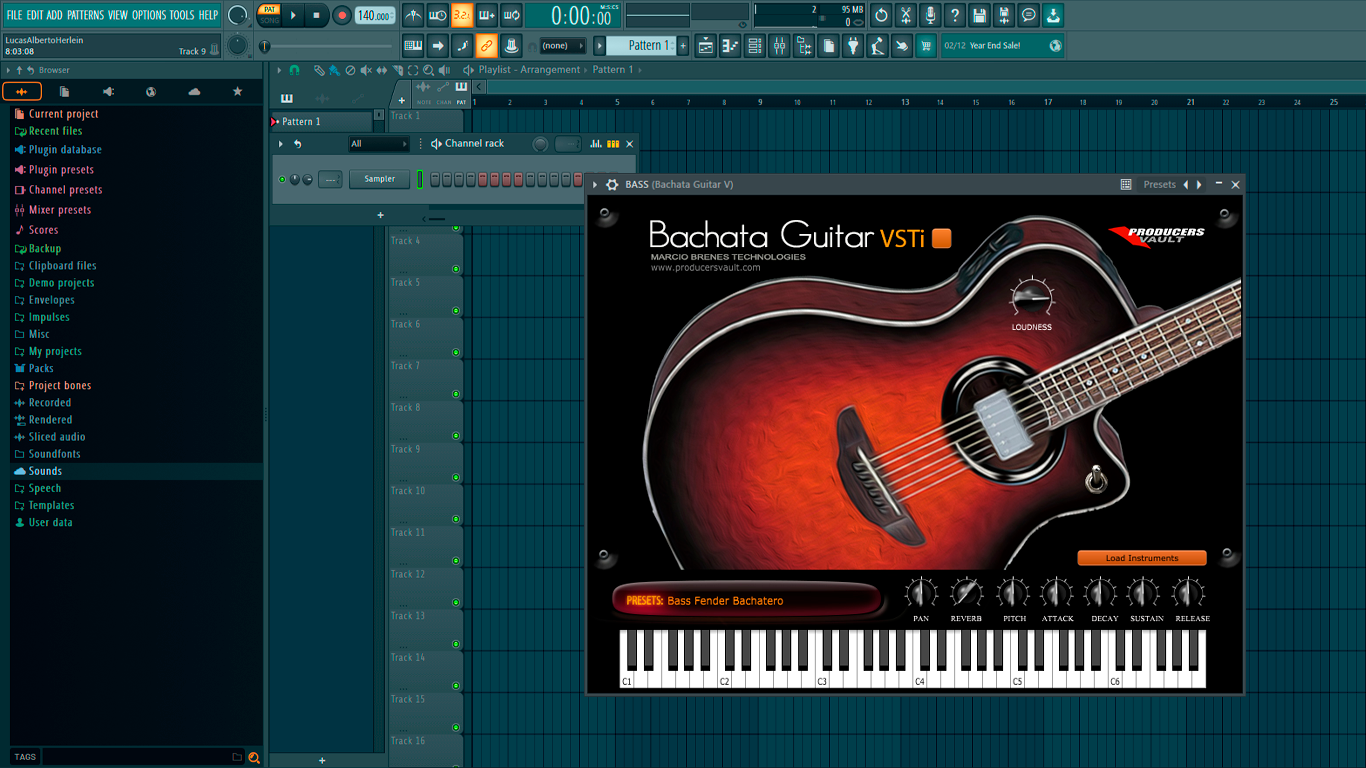Open the Mixer view icon
Image resolution: width=1366 pixels, height=768 pixels.
[x=779, y=45]
